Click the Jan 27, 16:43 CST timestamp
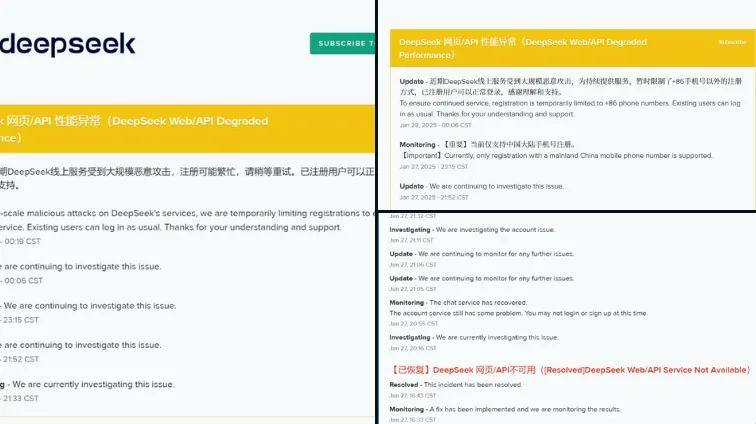 point(411,395)
